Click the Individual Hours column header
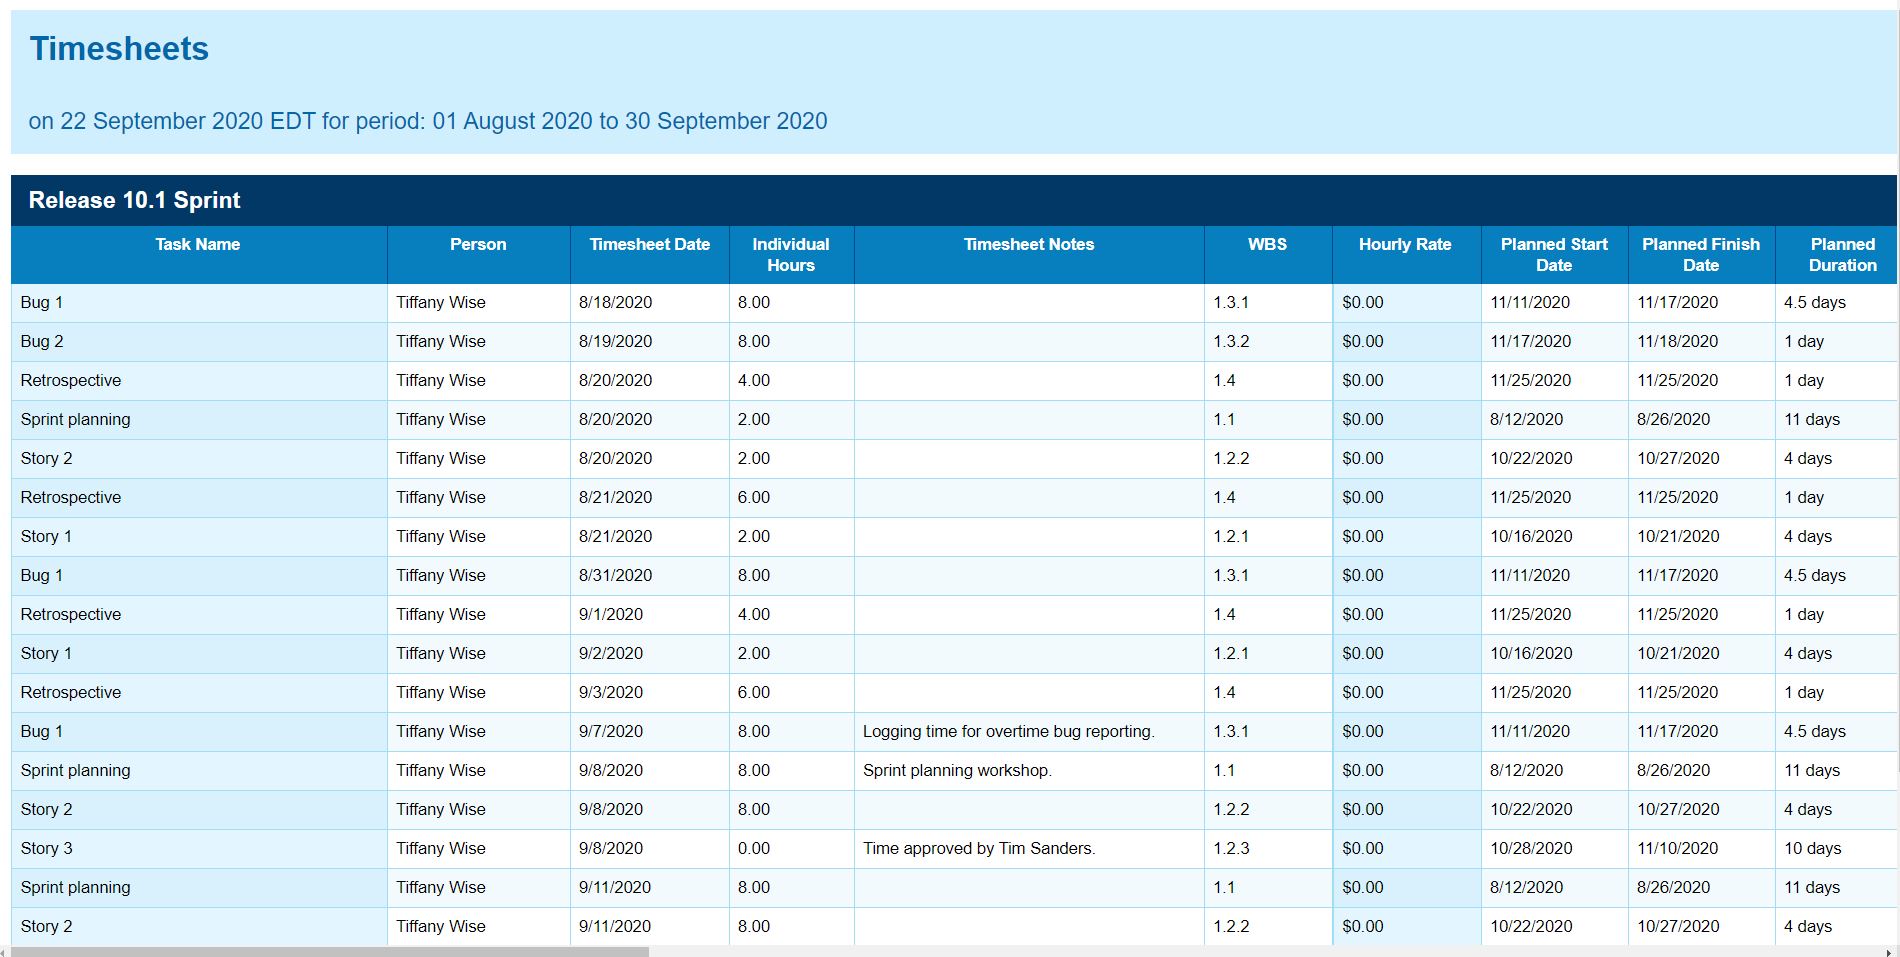This screenshot has width=1900, height=957. click(x=791, y=254)
